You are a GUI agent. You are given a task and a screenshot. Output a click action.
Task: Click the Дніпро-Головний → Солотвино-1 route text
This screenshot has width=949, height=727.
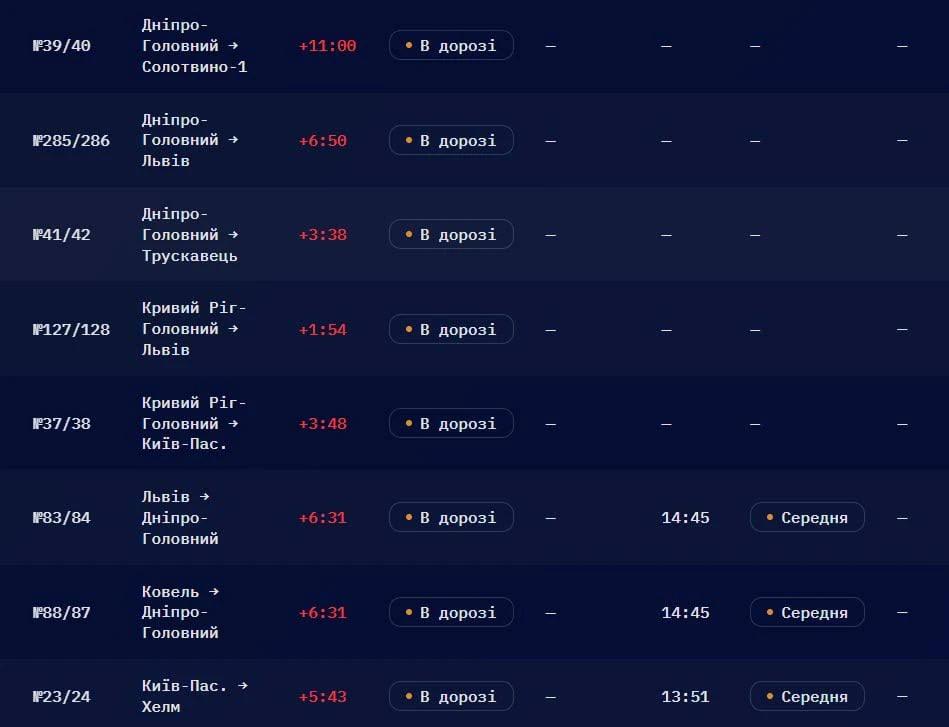pos(194,46)
